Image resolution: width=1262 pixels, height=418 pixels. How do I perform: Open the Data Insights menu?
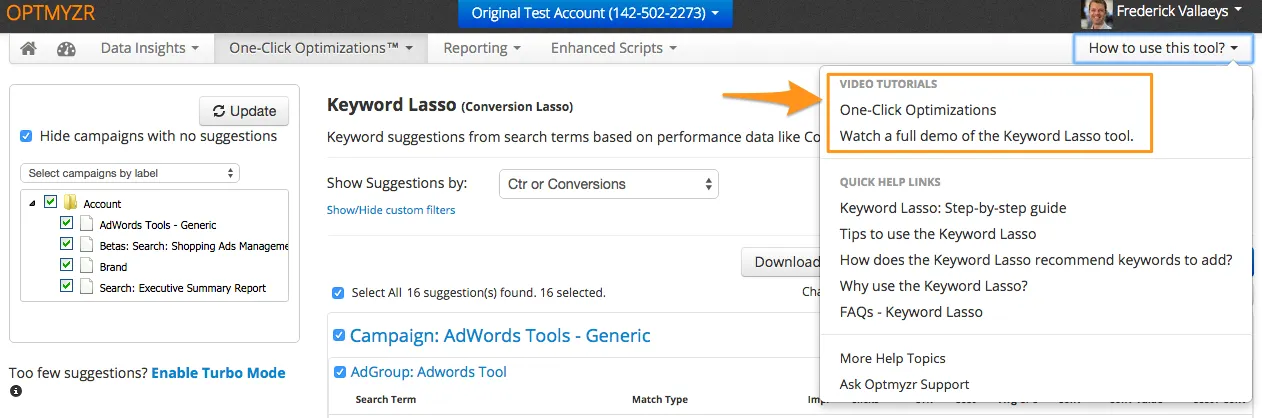149,48
